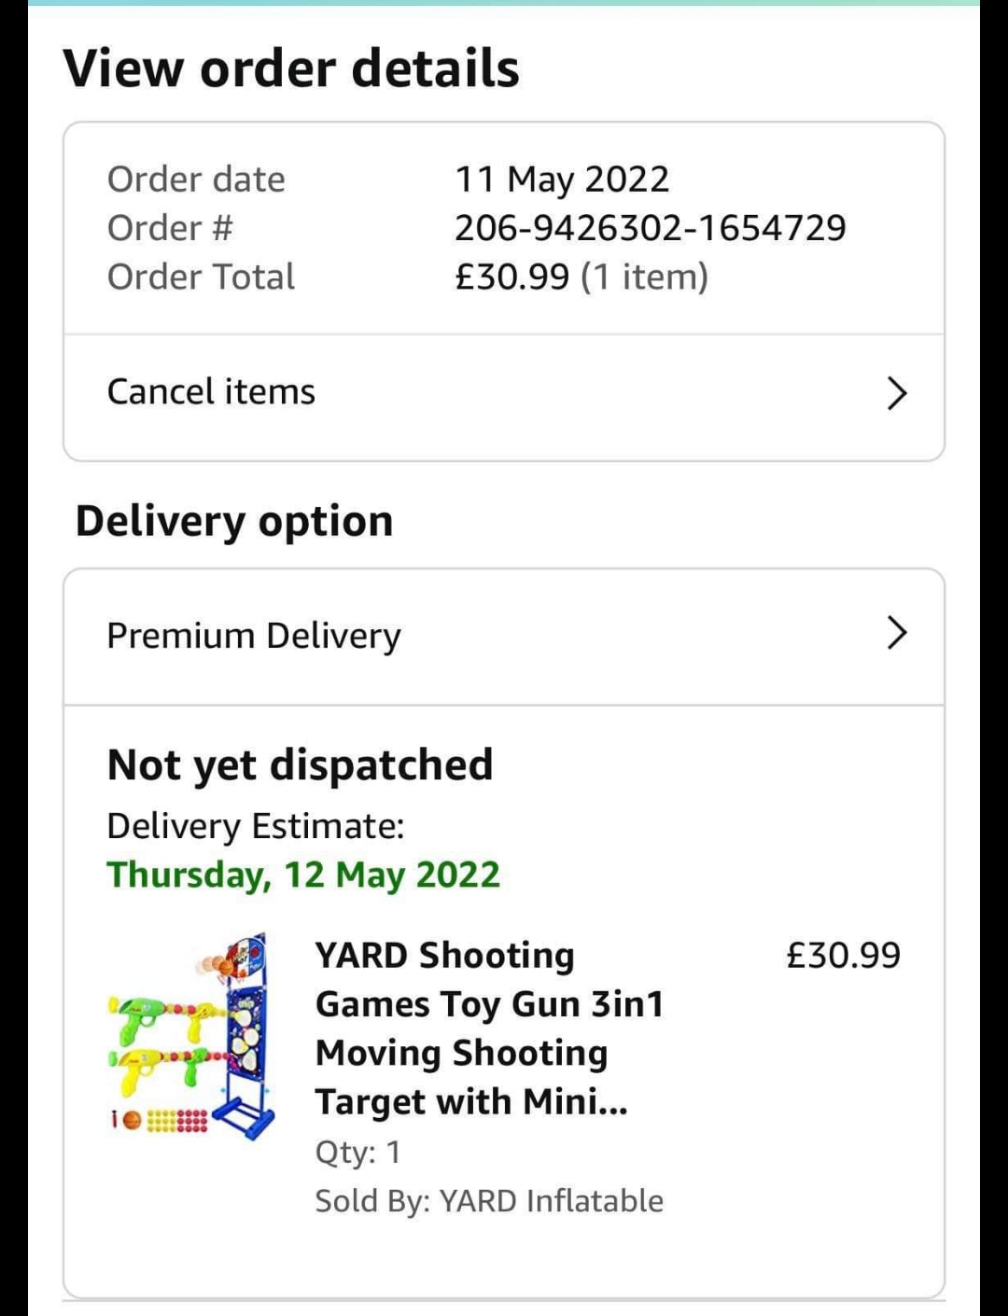Image resolution: width=1008 pixels, height=1316 pixels.
Task: Select the Premium Delivery option text
Action: tap(254, 635)
